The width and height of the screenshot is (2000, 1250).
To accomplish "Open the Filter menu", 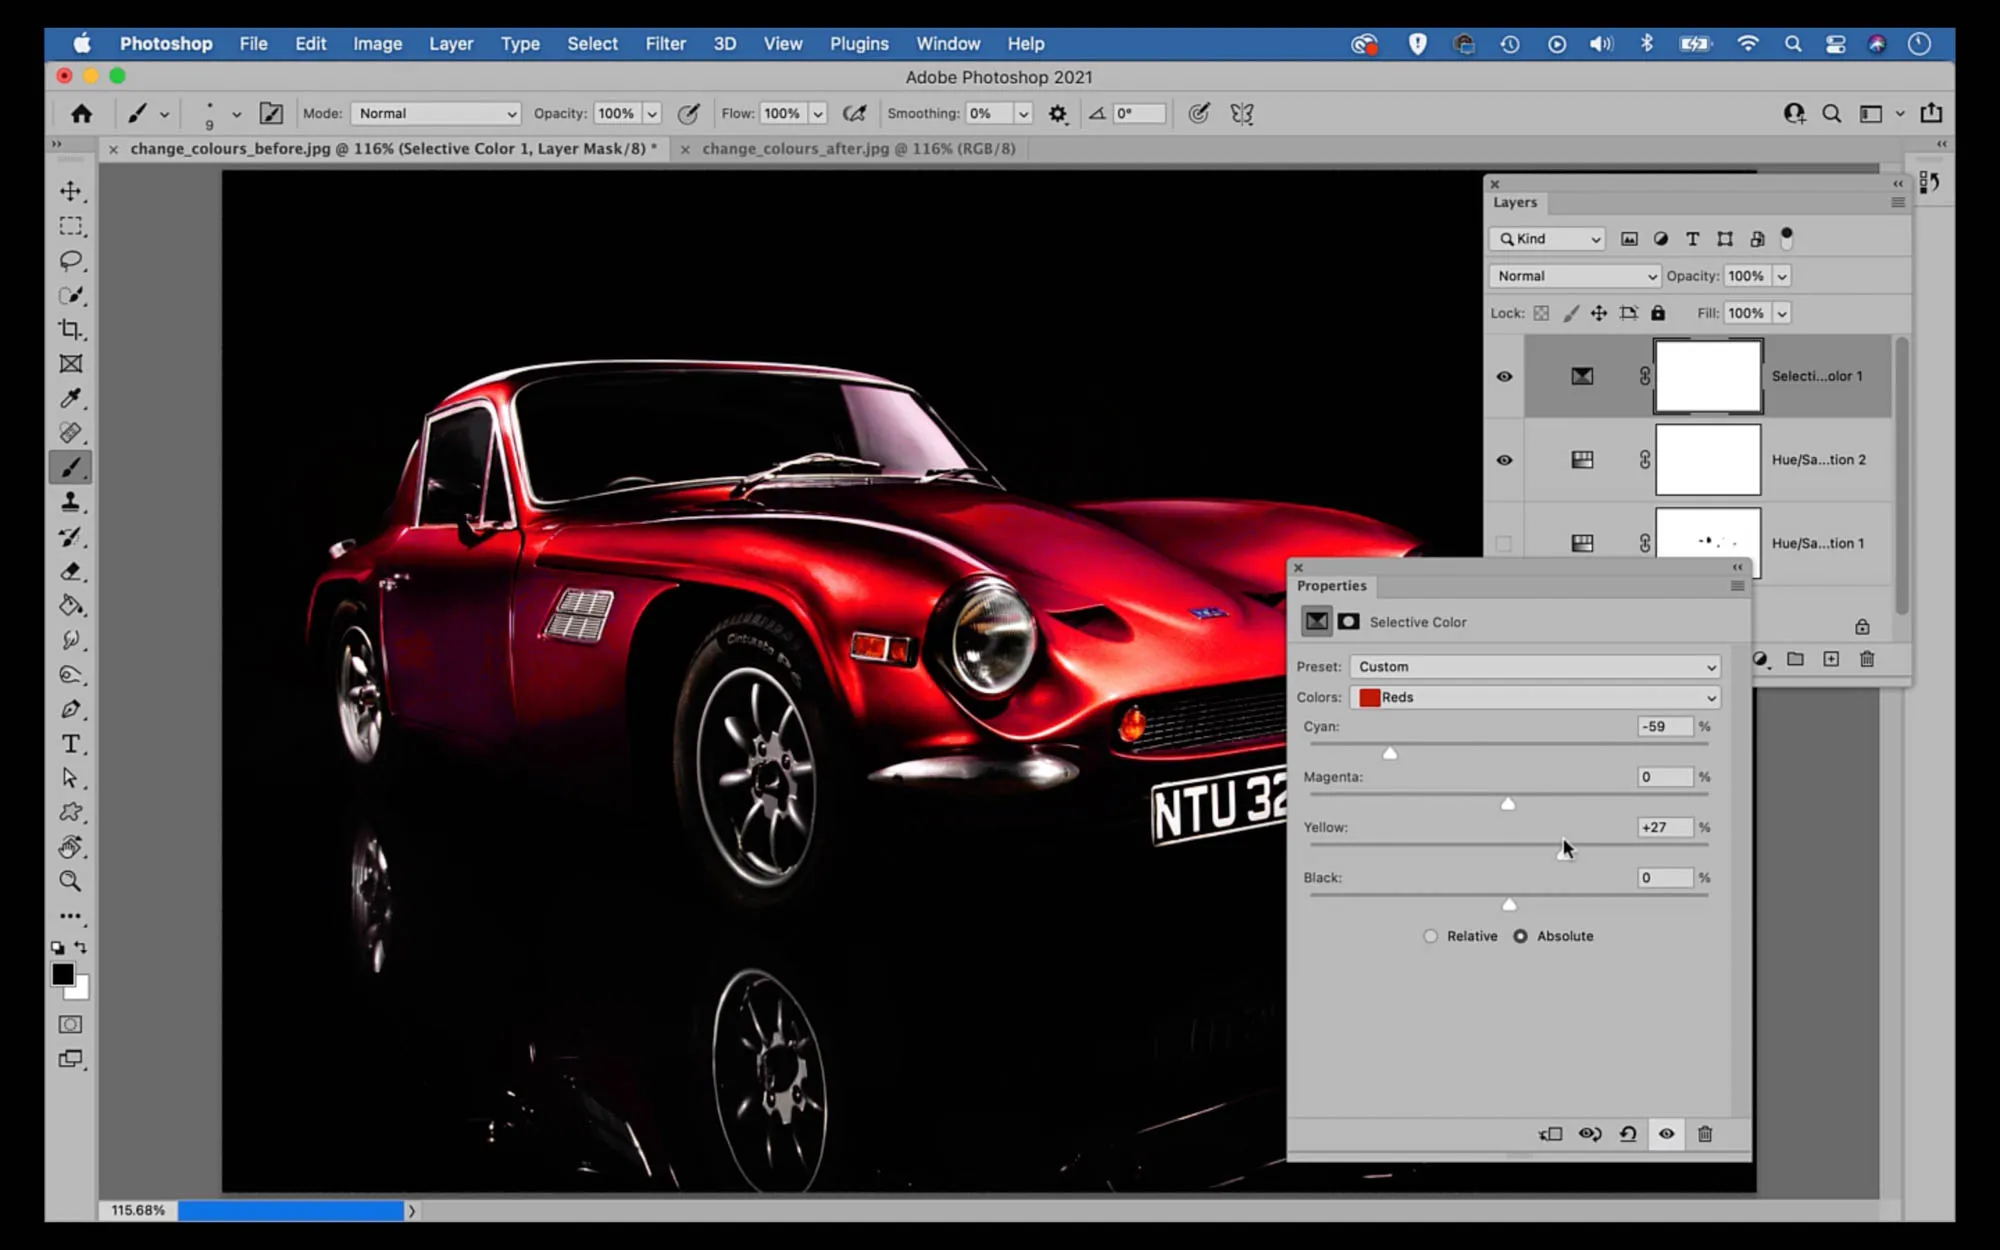I will click(x=665, y=44).
